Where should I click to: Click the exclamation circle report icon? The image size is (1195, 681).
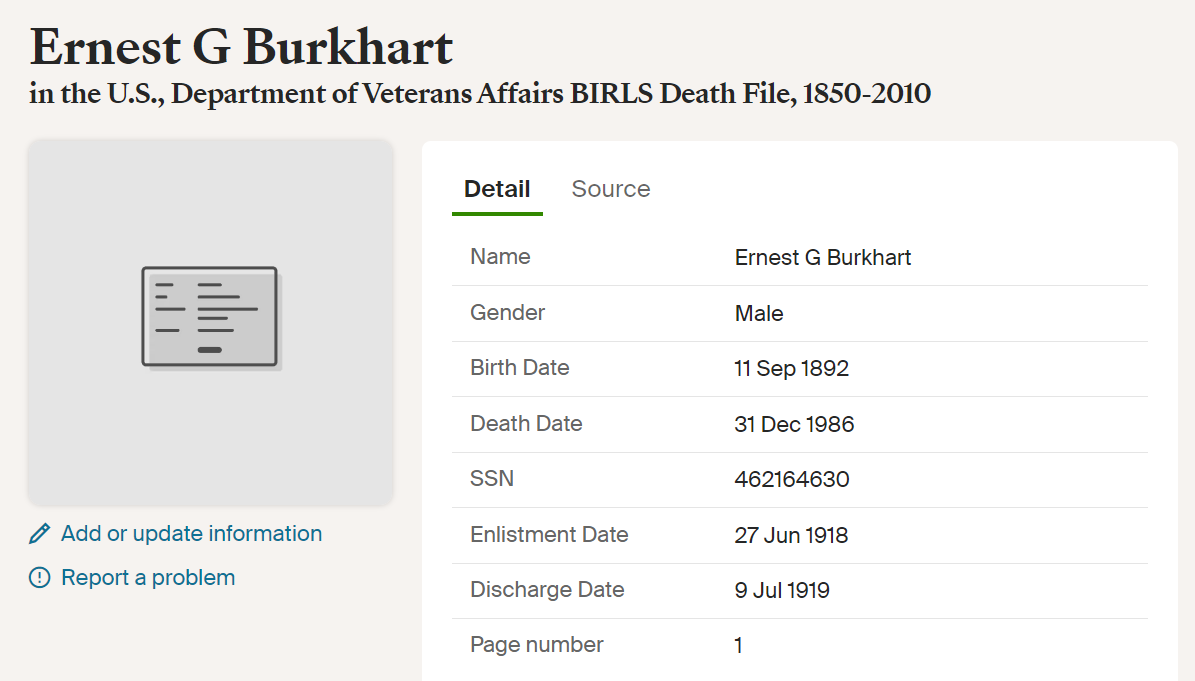(40, 577)
